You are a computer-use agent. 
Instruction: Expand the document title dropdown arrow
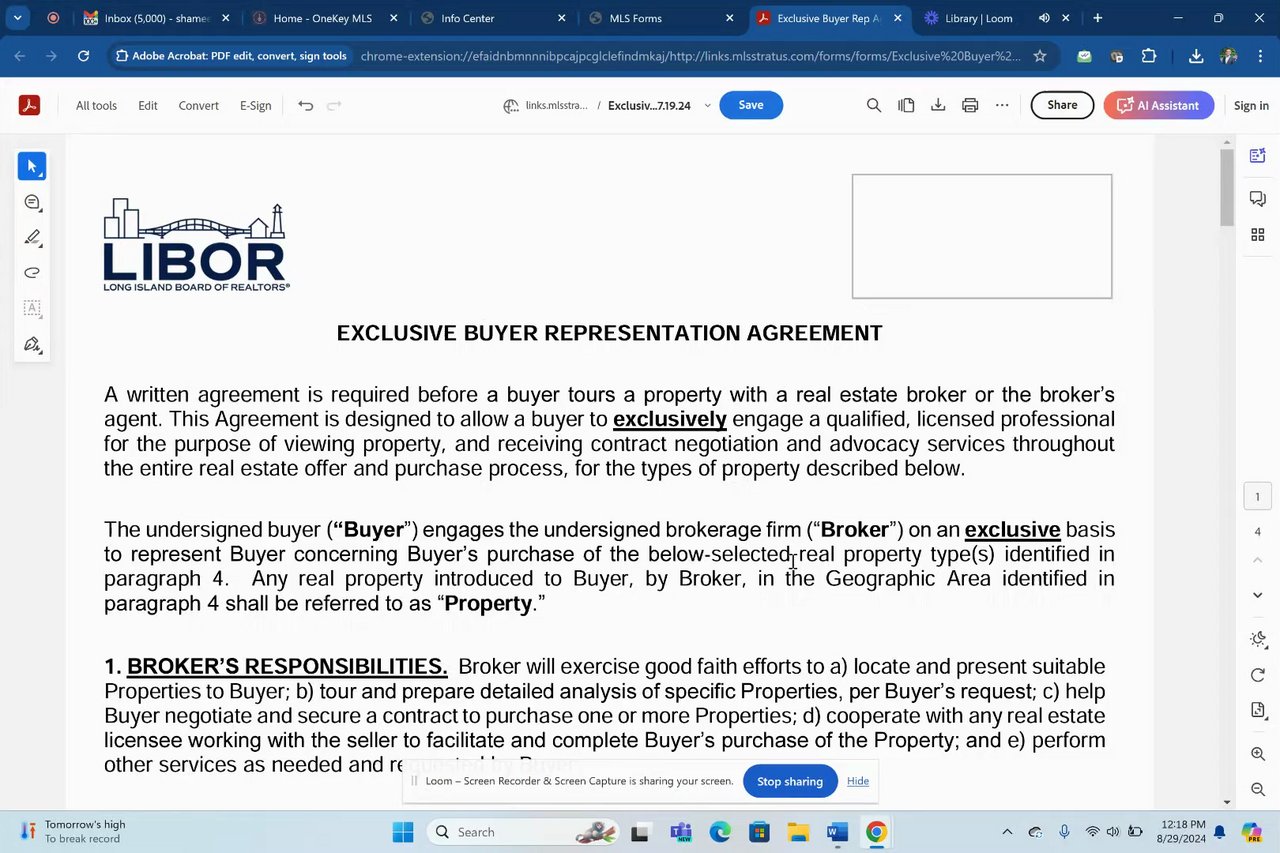pos(708,105)
